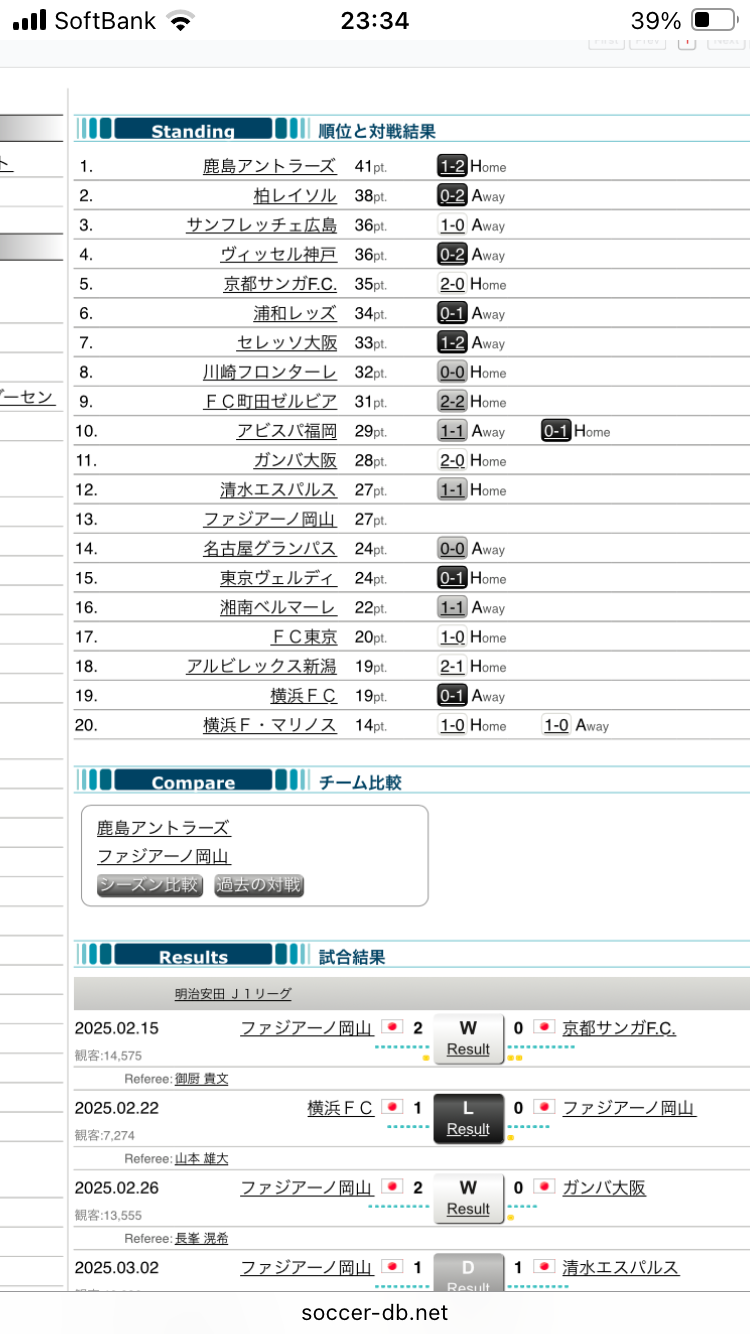This screenshot has height=1334, width=750.
Task: Open 0-1 Away score for 浦和レッズ
Action: (452, 314)
